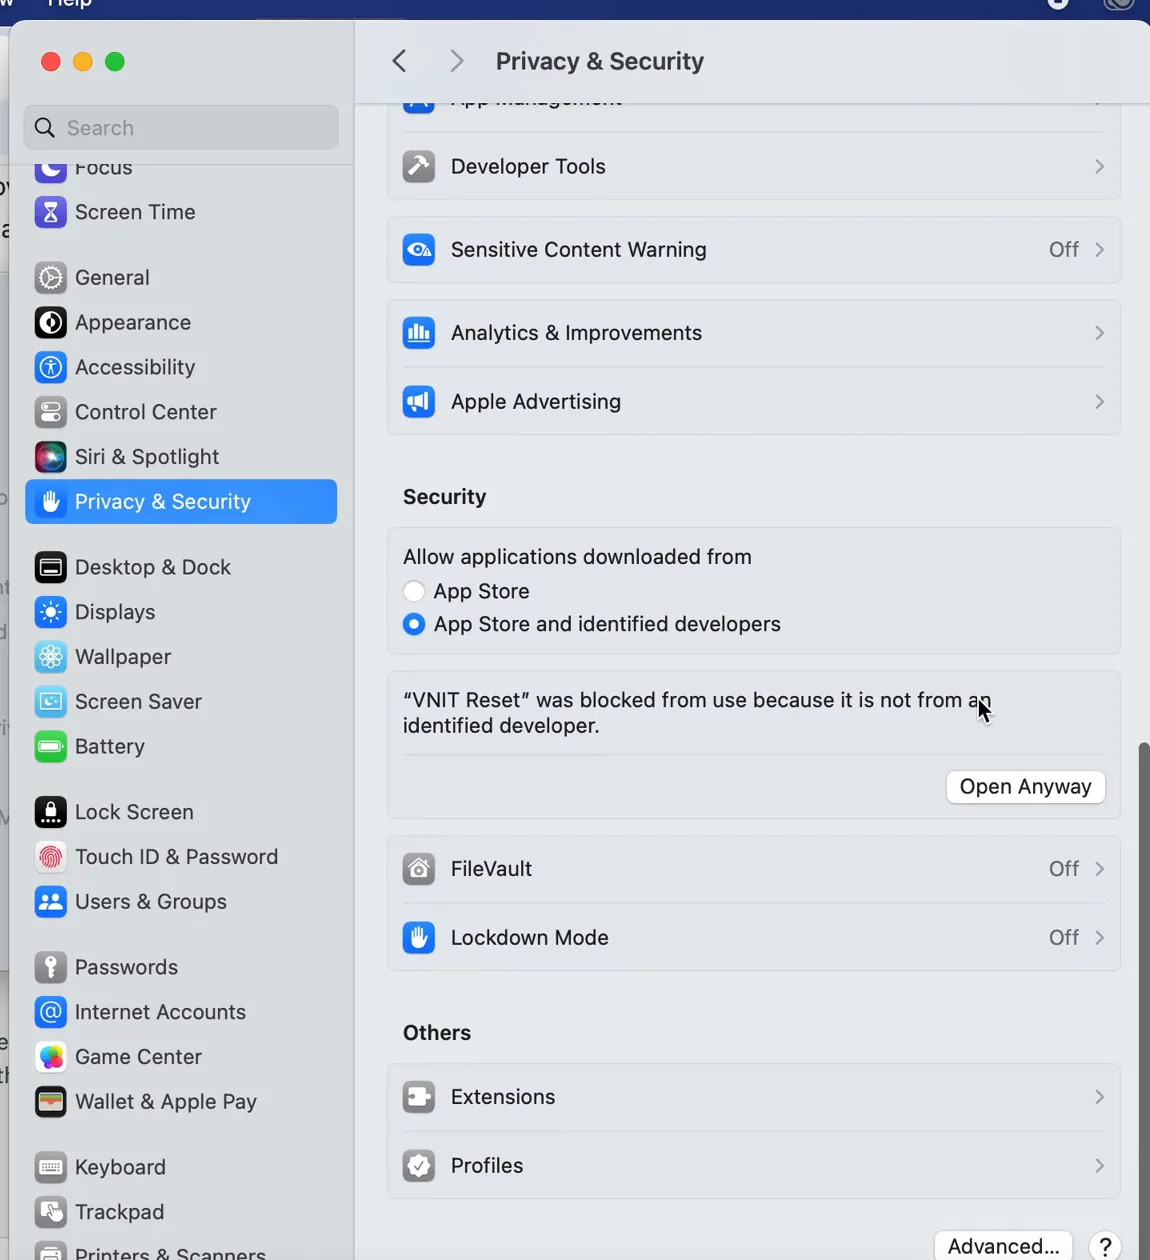This screenshot has width=1150, height=1260.
Task: Click Privacy & Security hand icon
Action: pyautogui.click(x=50, y=502)
